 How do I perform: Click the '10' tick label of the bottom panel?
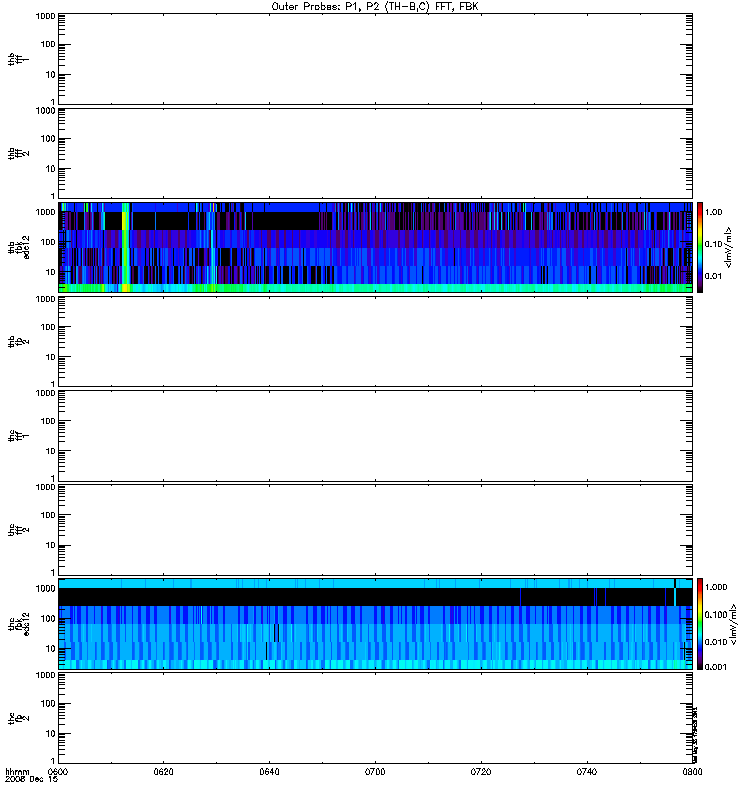[50, 734]
